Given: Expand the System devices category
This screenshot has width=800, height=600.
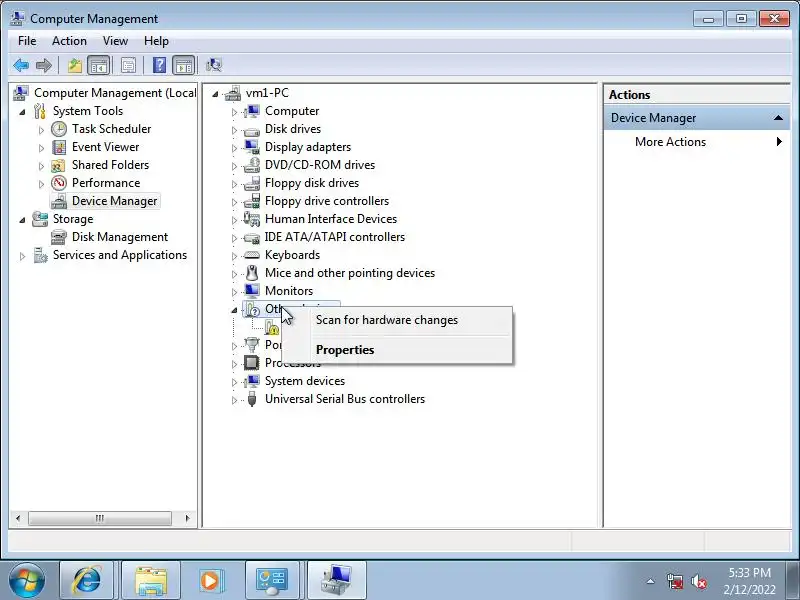Looking at the screenshot, I should click(234, 382).
